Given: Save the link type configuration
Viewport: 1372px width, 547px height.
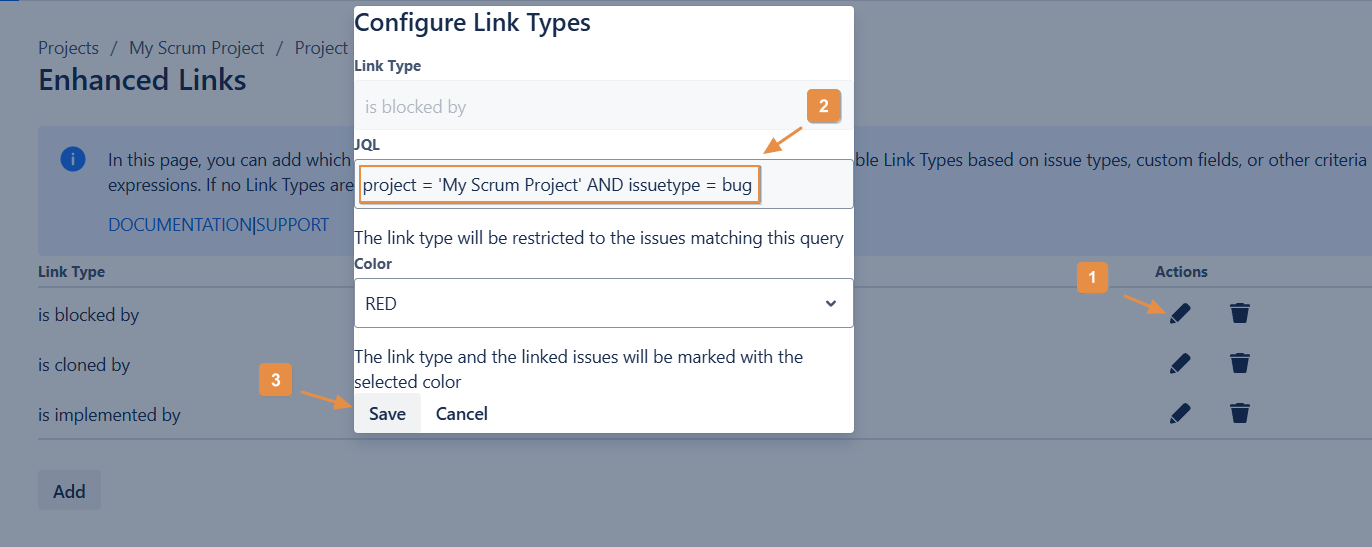Looking at the screenshot, I should [387, 413].
